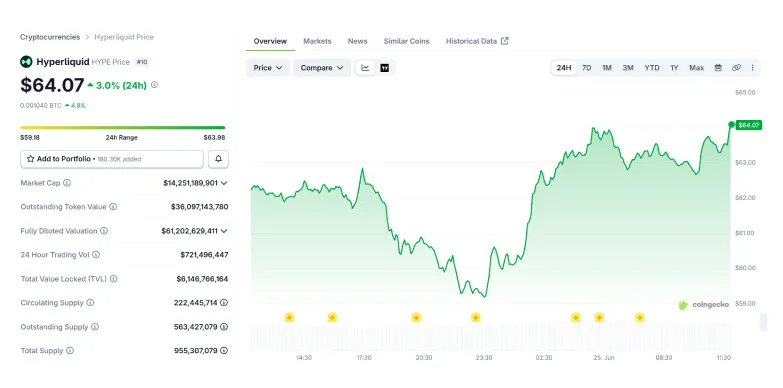The width and height of the screenshot is (783, 388).
Task: Click the chart link share icon
Action: [x=736, y=68]
